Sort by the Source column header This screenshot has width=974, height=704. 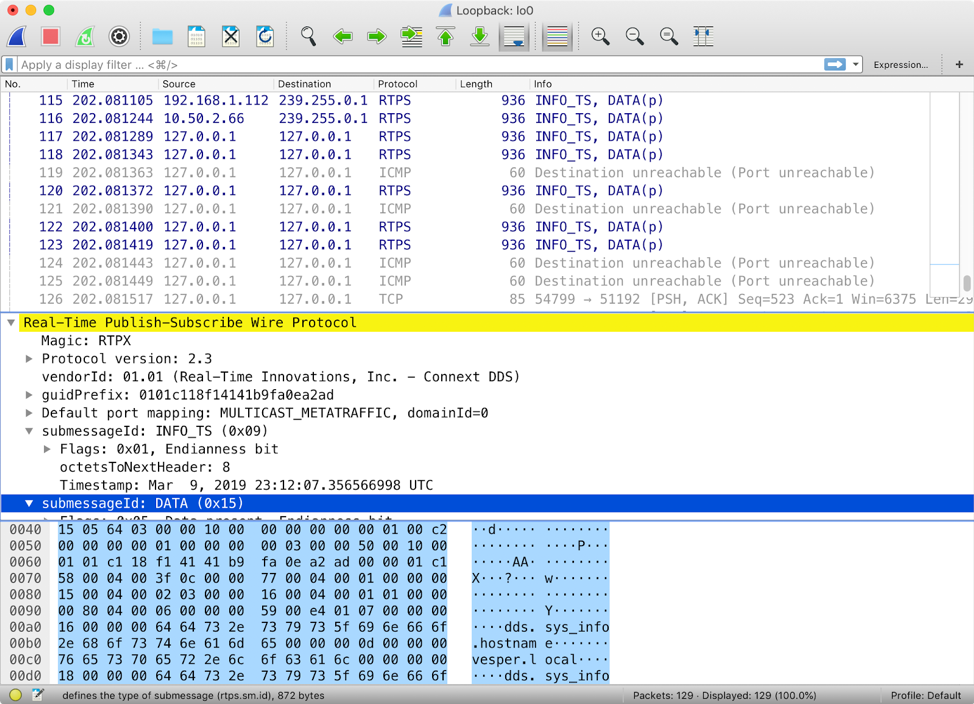coord(216,84)
